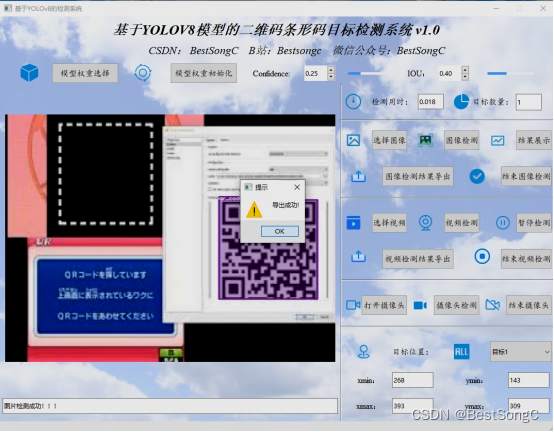Screen dimensions: 554x432
Task: Expand the 目标1 target dropdown
Action: click(x=520, y=352)
